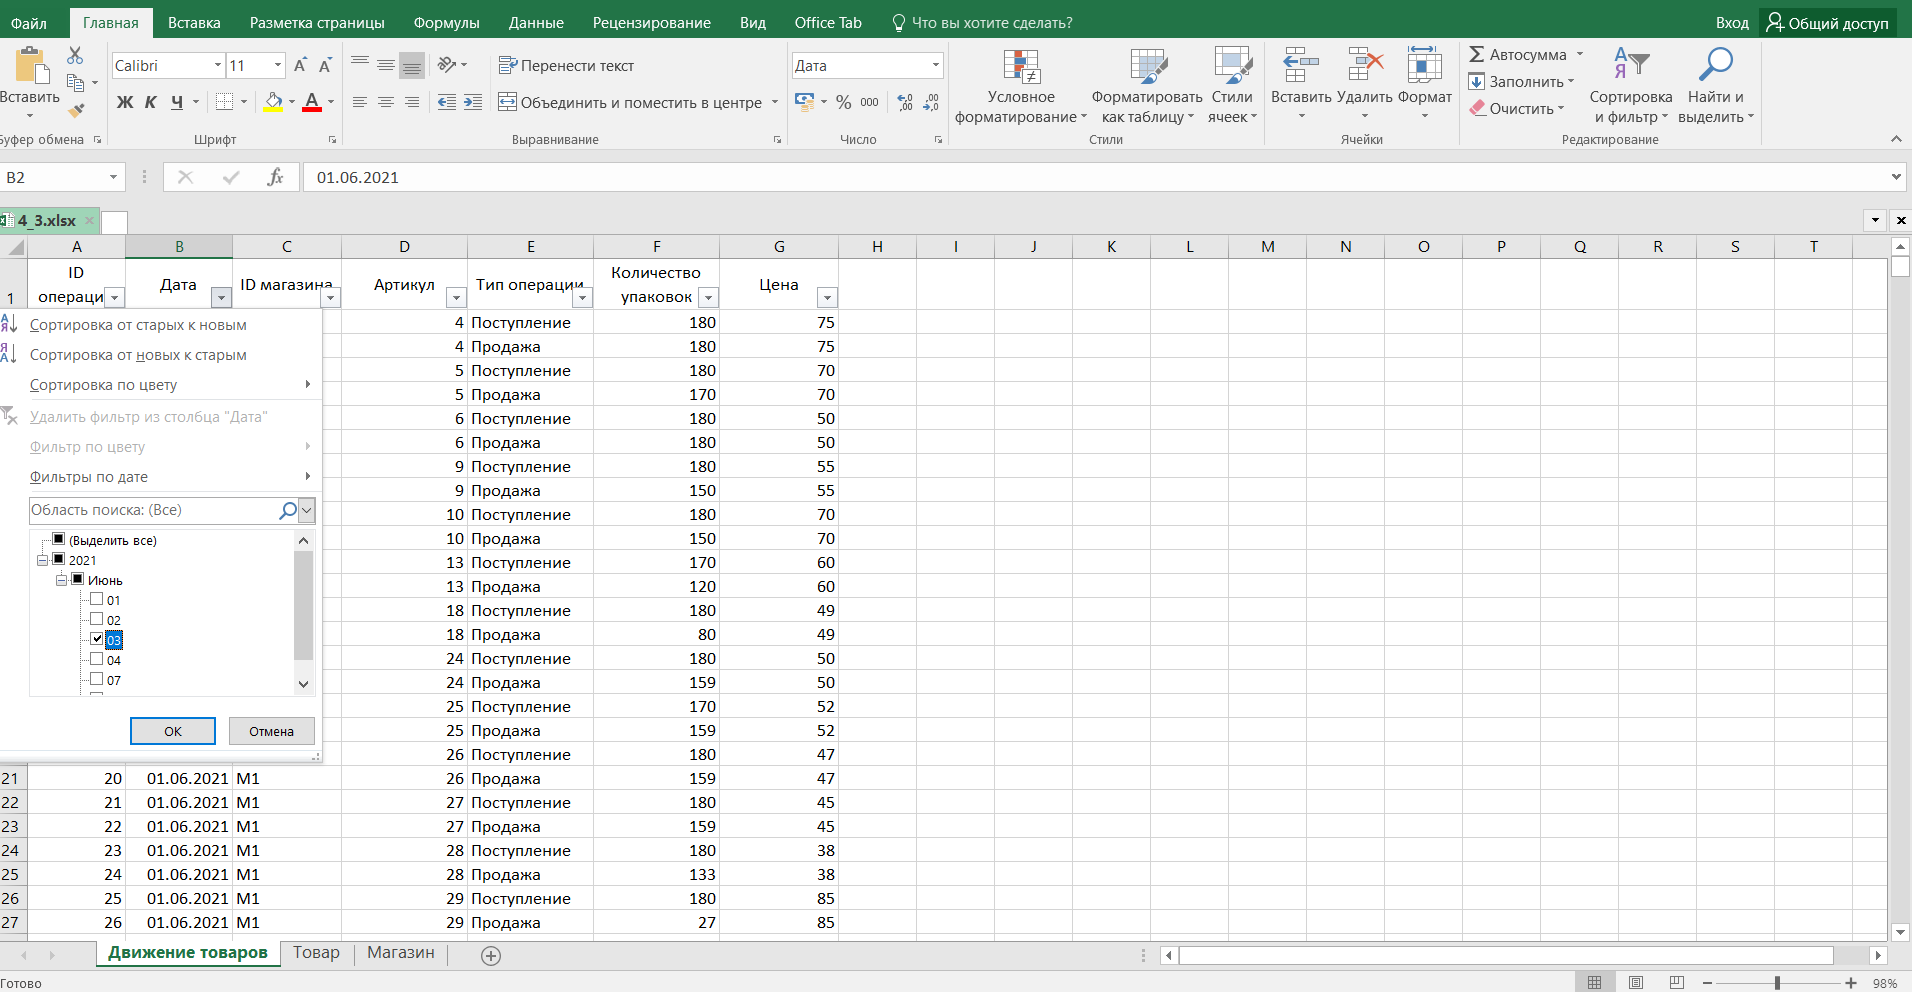Apply thousands separator format (000)
The width and height of the screenshot is (1912, 992).
[870, 102]
